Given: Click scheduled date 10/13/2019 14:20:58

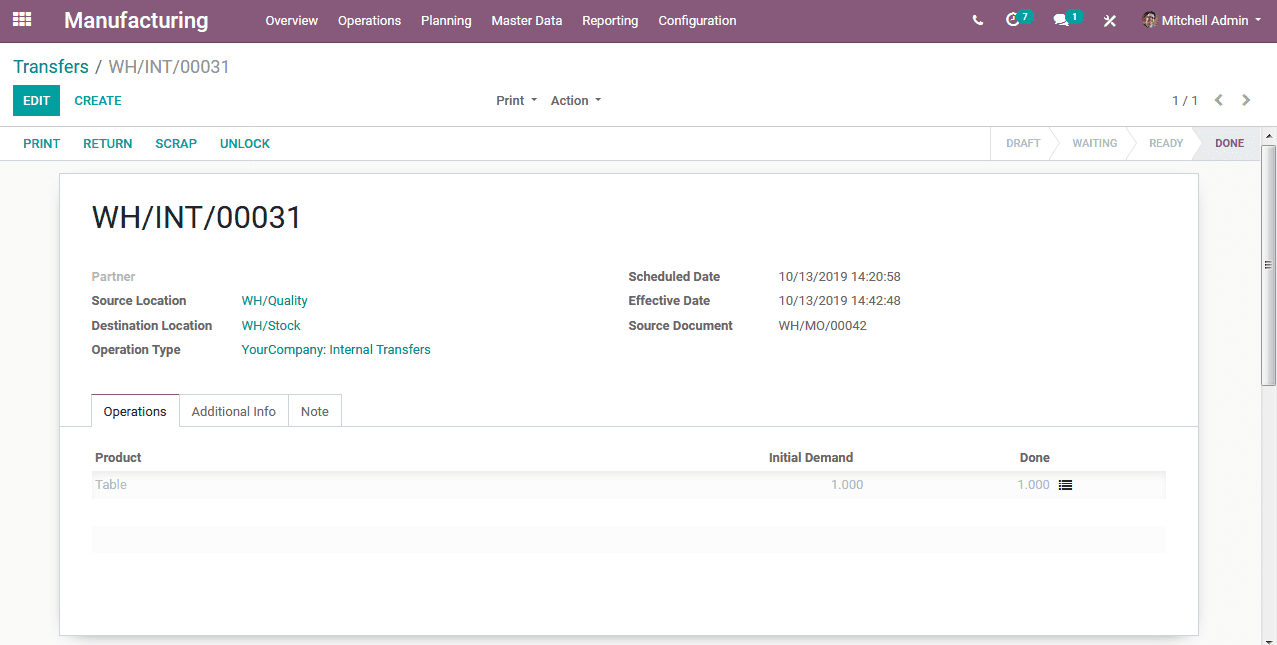Looking at the screenshot, I should pos(840,277).
